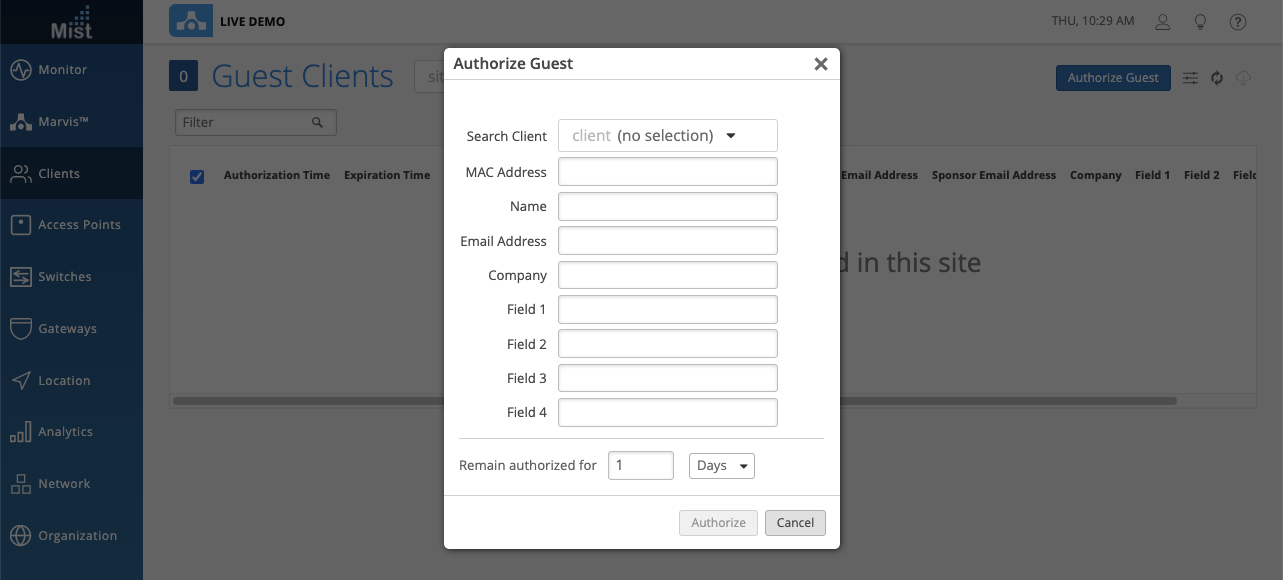Click the MAC Address input field

coord(667,172)
